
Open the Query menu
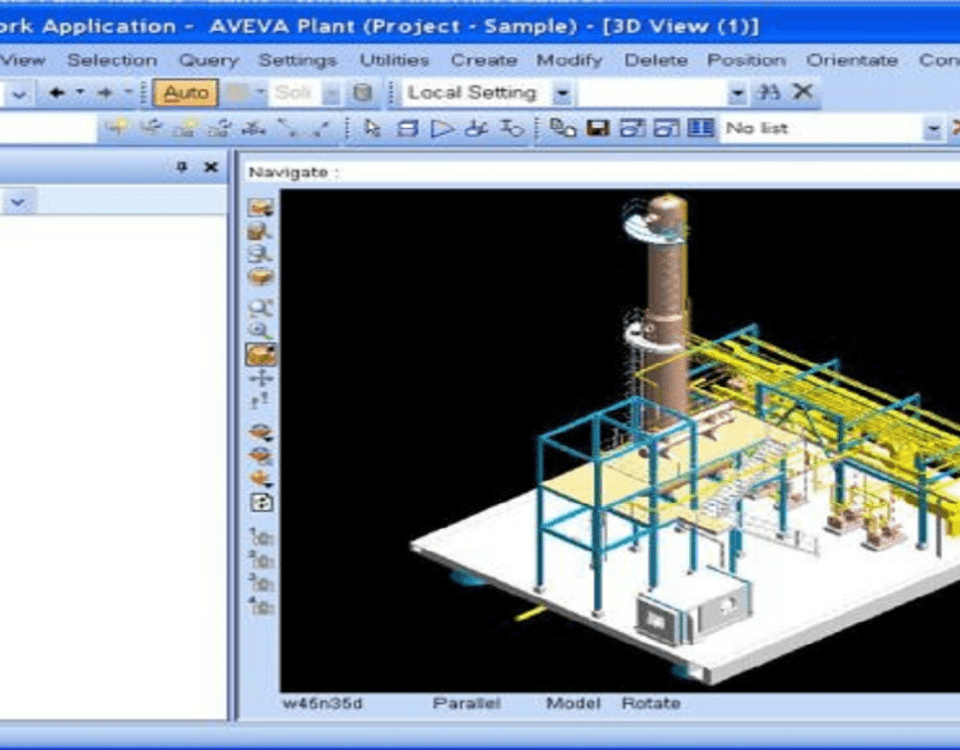pyautogui.click(x=209, y=60)
